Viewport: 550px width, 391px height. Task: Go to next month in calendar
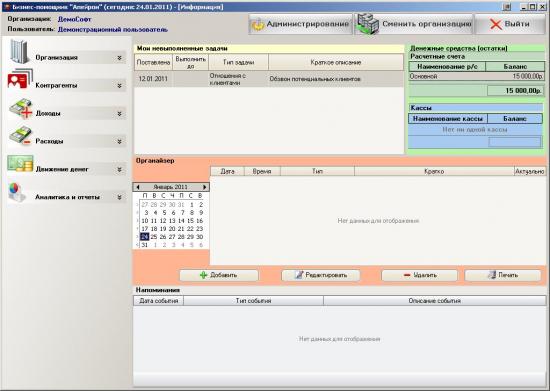(x=204, y=187)
